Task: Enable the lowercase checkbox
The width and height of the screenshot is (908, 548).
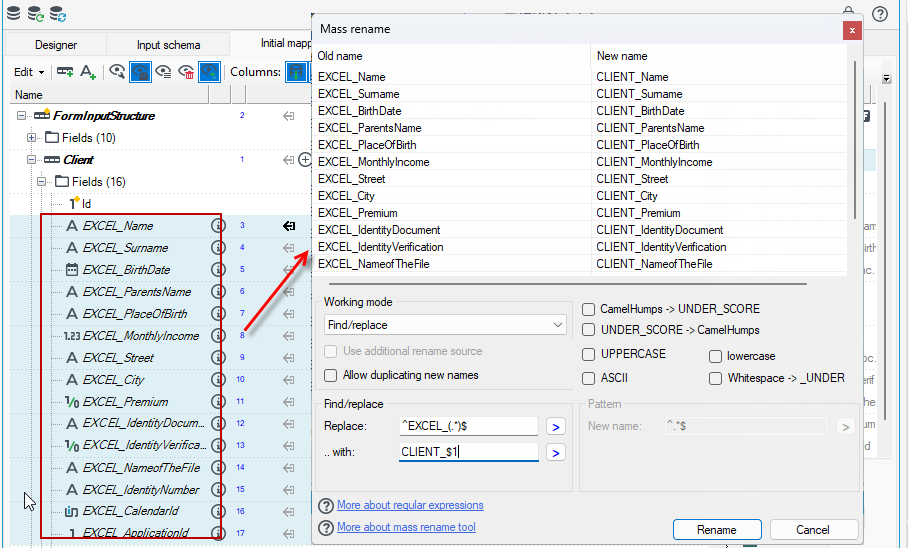Action: [x=715, y=356]
